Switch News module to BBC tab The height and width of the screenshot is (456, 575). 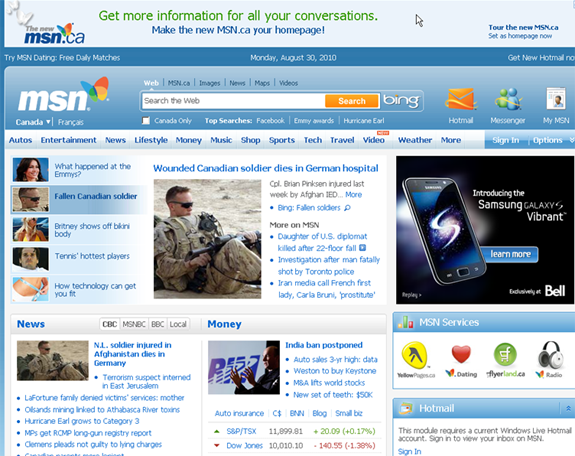coord(158,324)
